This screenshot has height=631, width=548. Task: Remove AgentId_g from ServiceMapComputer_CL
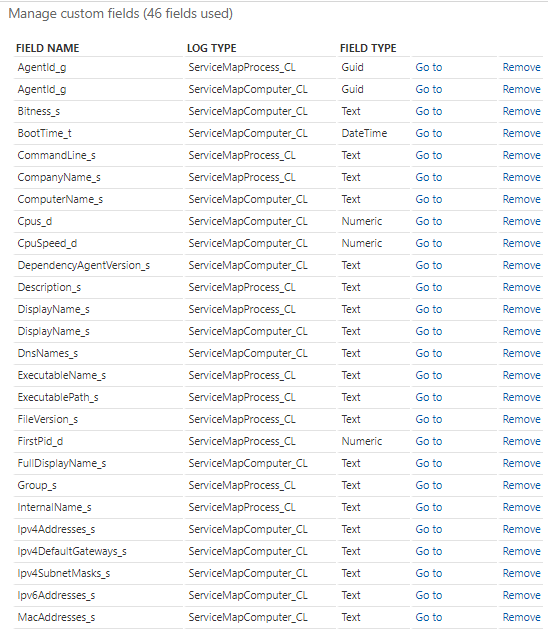point(521,89)
